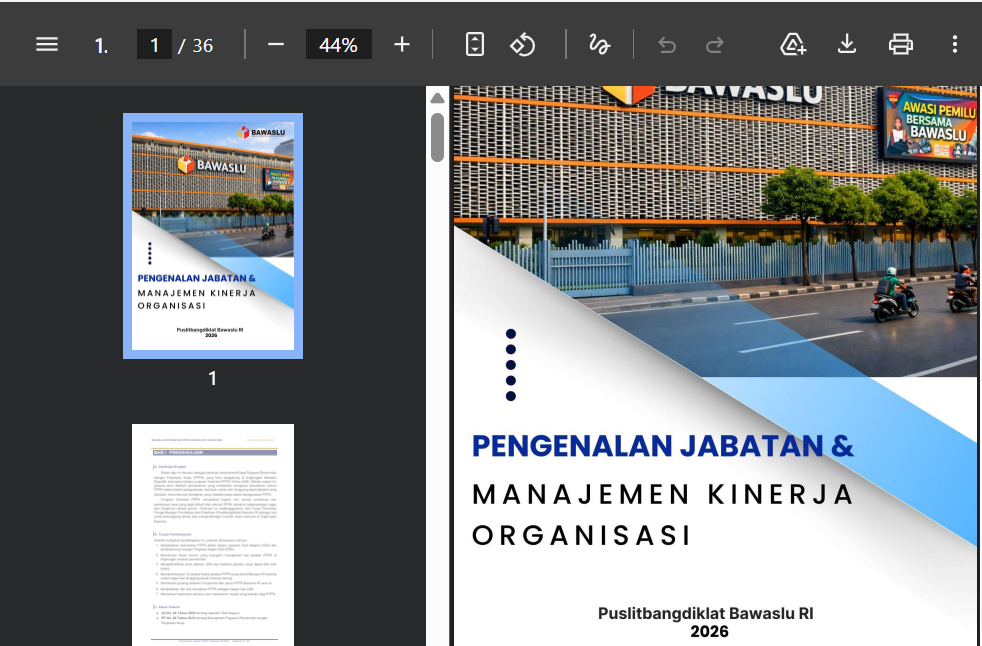Zoom out with the minus button
Screen dimensions: 982x646
click(276, 44)
